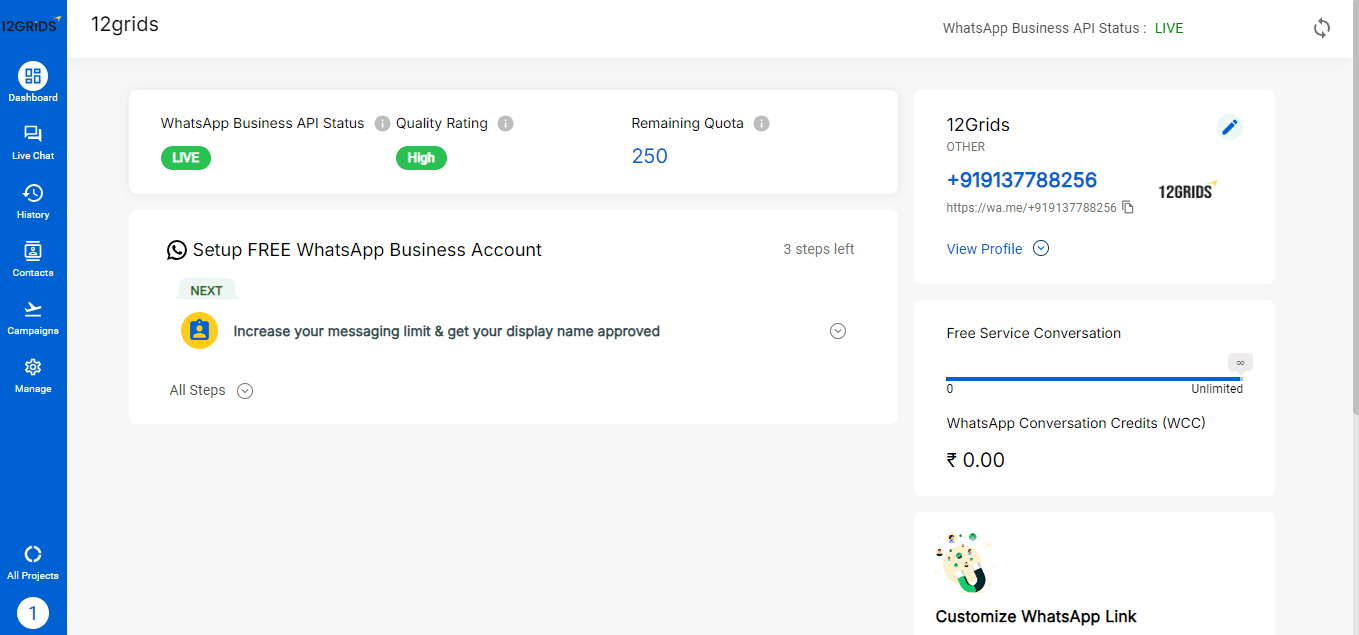Open Manage settings gear in sidebar
The image size is (1359, 635).
coord(33,375)
